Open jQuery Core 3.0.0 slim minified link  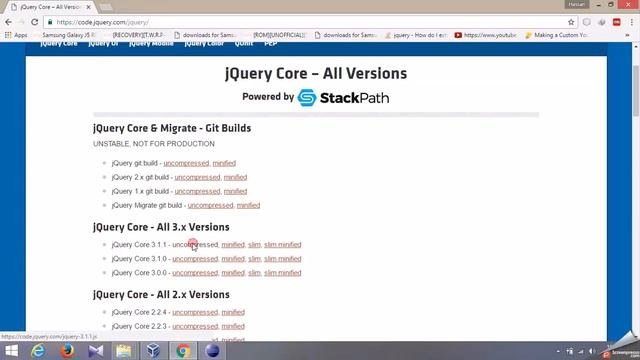click(282, 273)
